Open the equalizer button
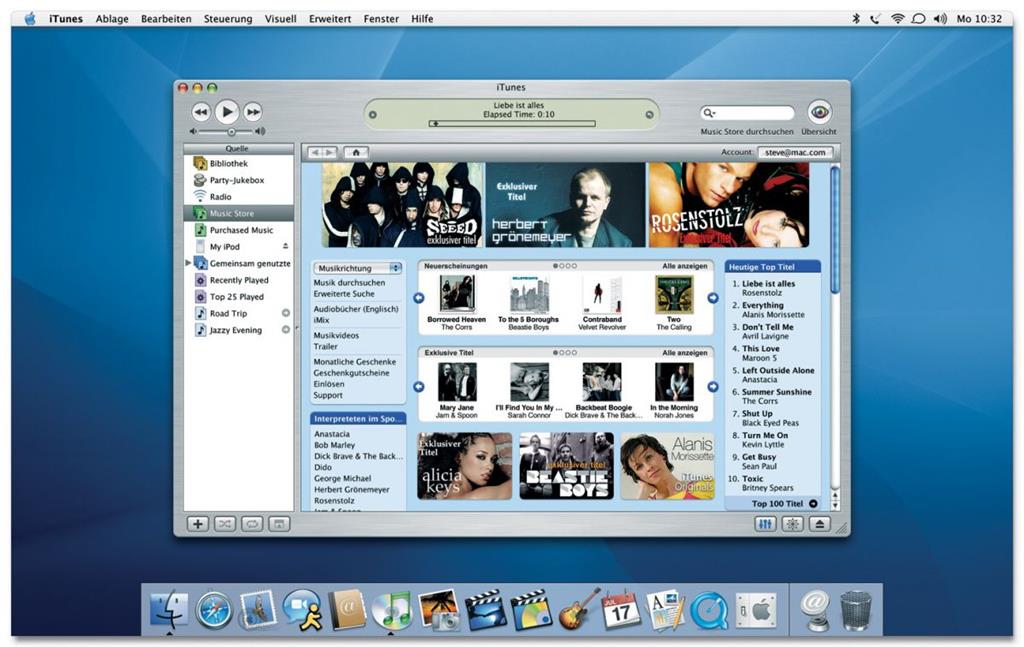This screenshot has height=647, width=1024. coord(765,524)
